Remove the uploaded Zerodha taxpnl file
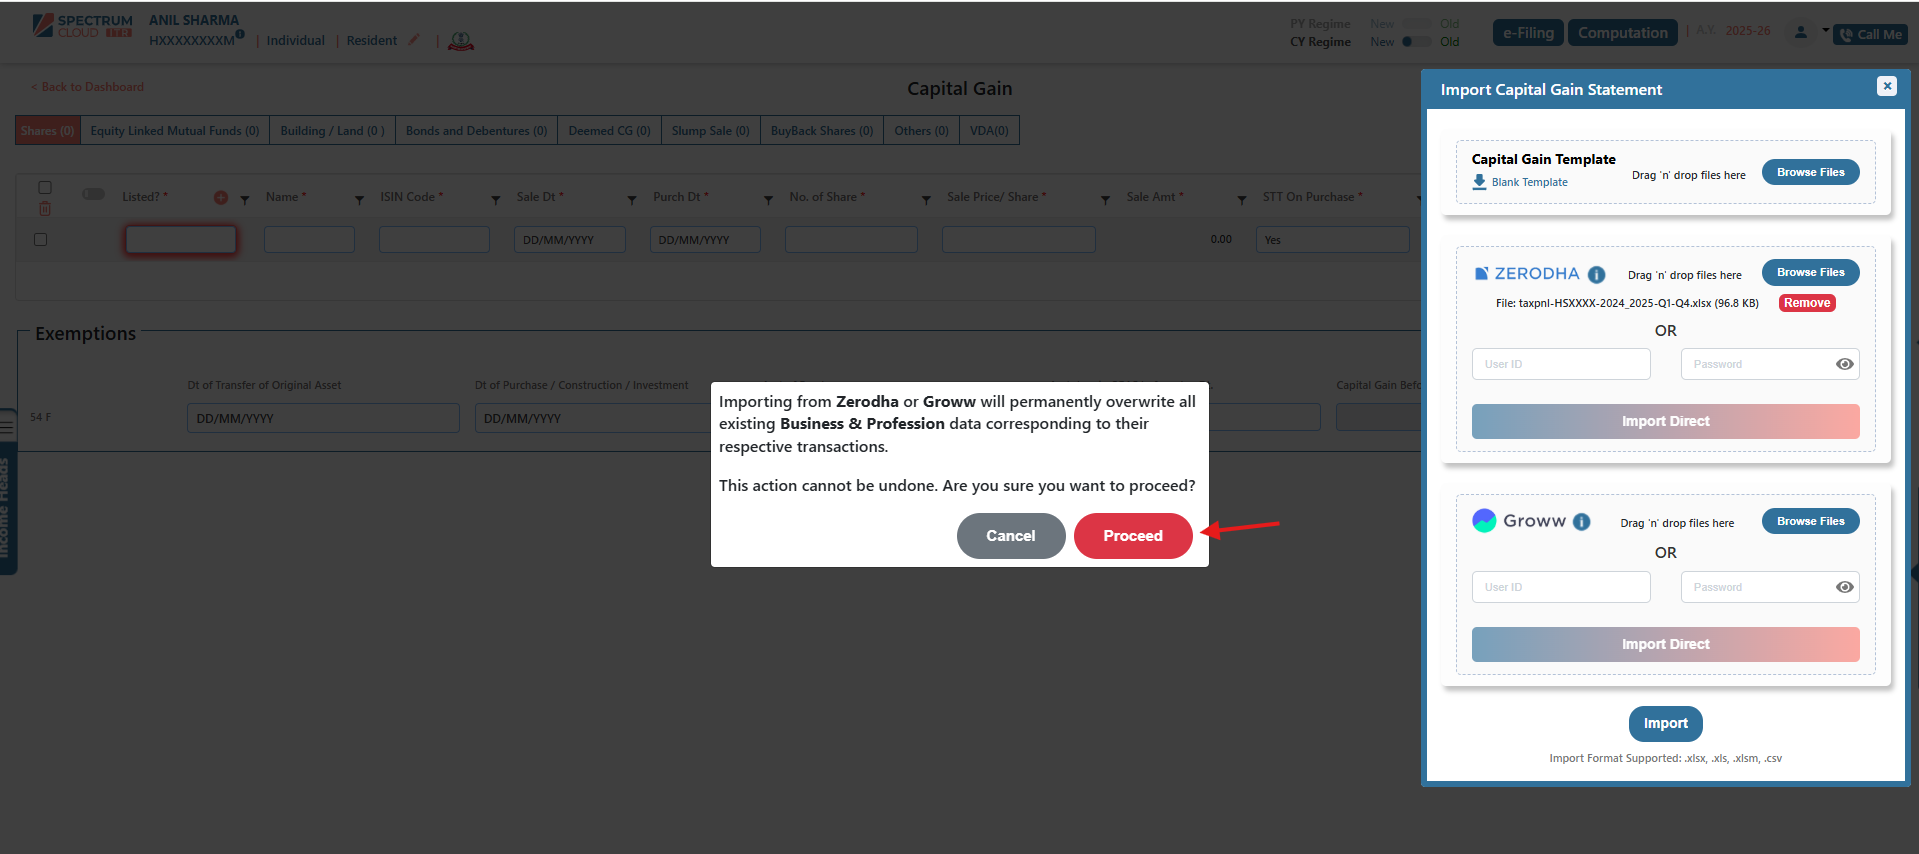This screenshot has width=1919, height=854. tap(1806, 303)
